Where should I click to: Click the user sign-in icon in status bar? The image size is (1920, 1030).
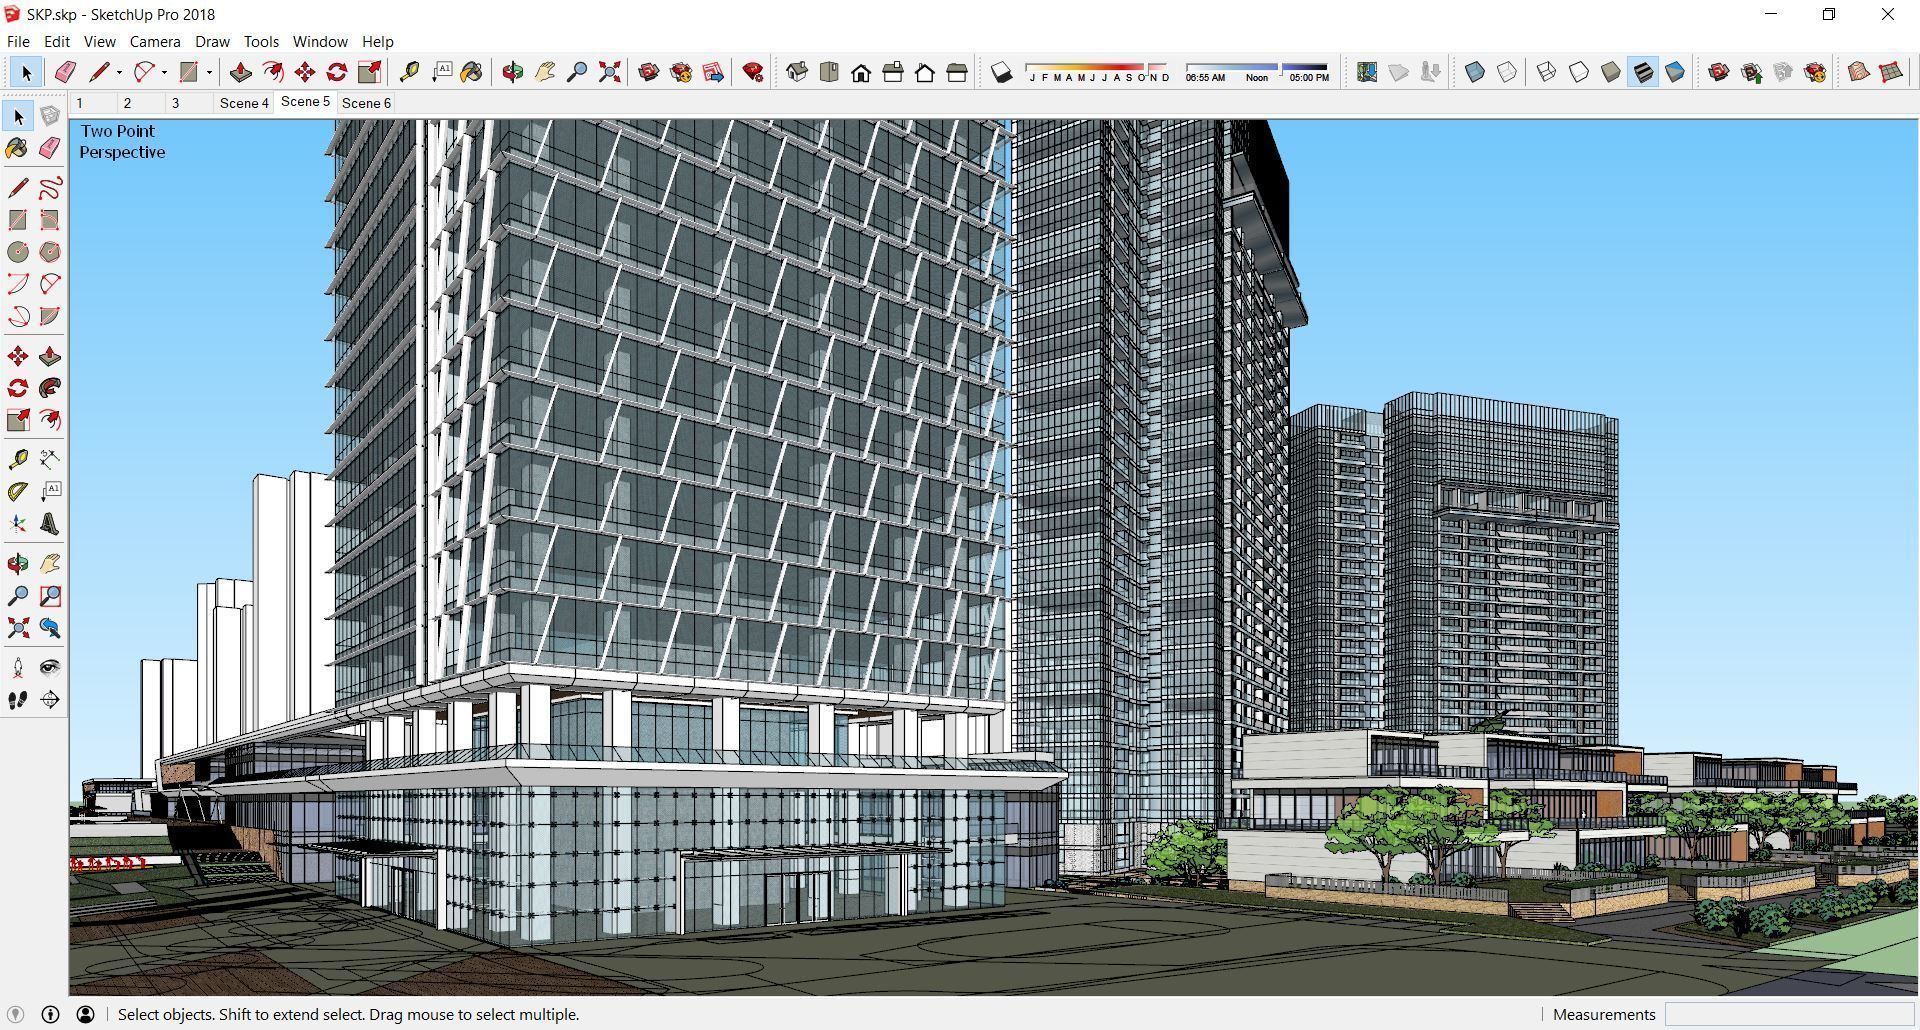click(x=86, y=1014)
